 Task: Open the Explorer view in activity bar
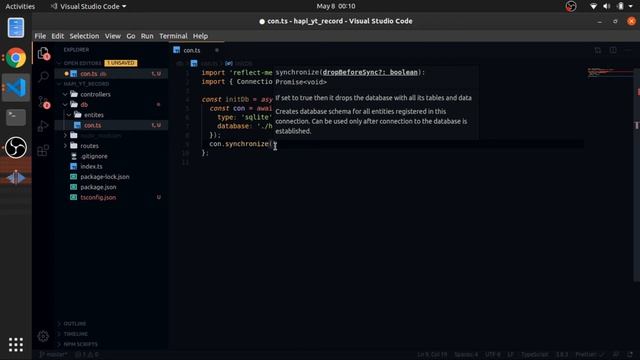tap(43, 53)
